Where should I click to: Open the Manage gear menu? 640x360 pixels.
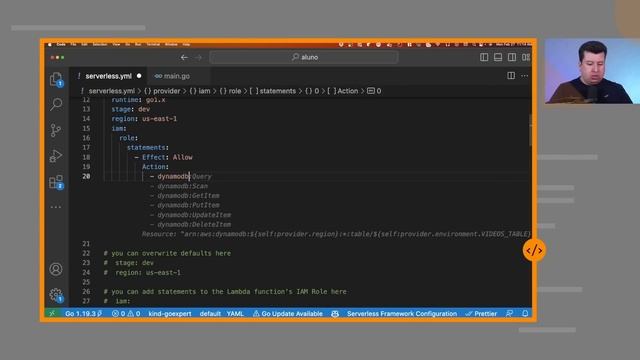coord(56,295)
